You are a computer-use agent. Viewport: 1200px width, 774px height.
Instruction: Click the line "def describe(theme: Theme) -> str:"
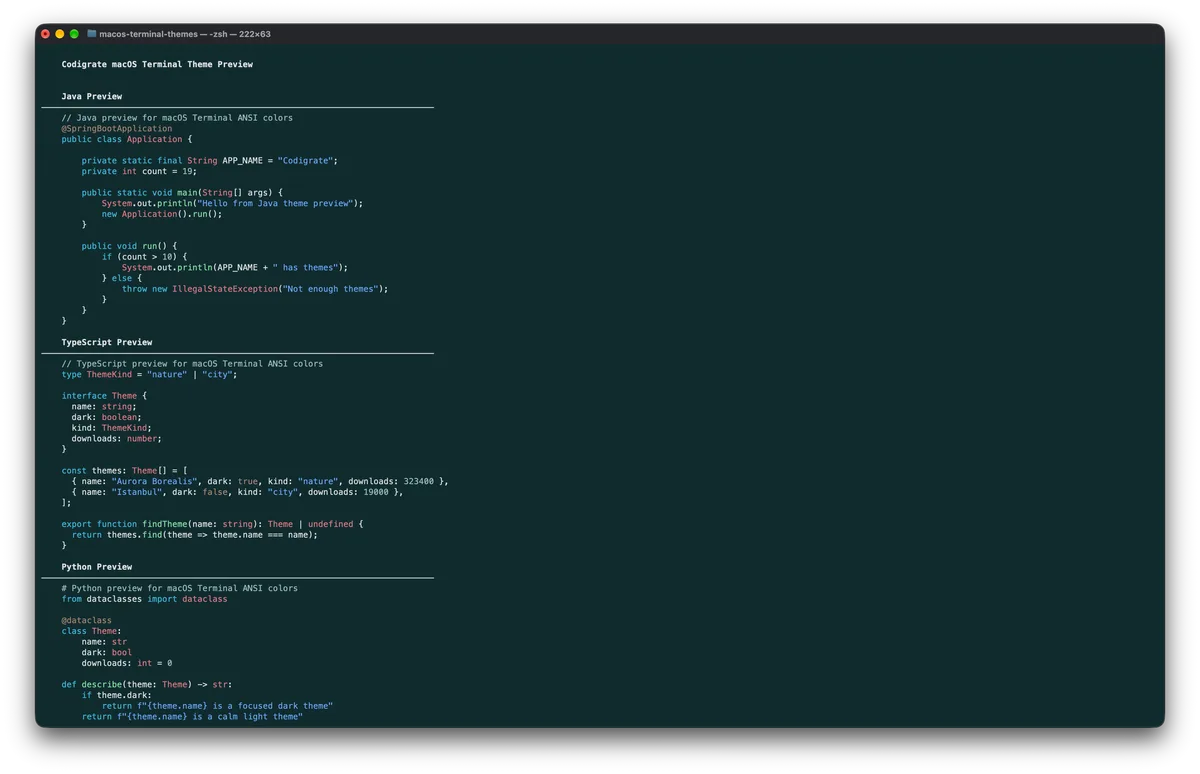[147, 685]
